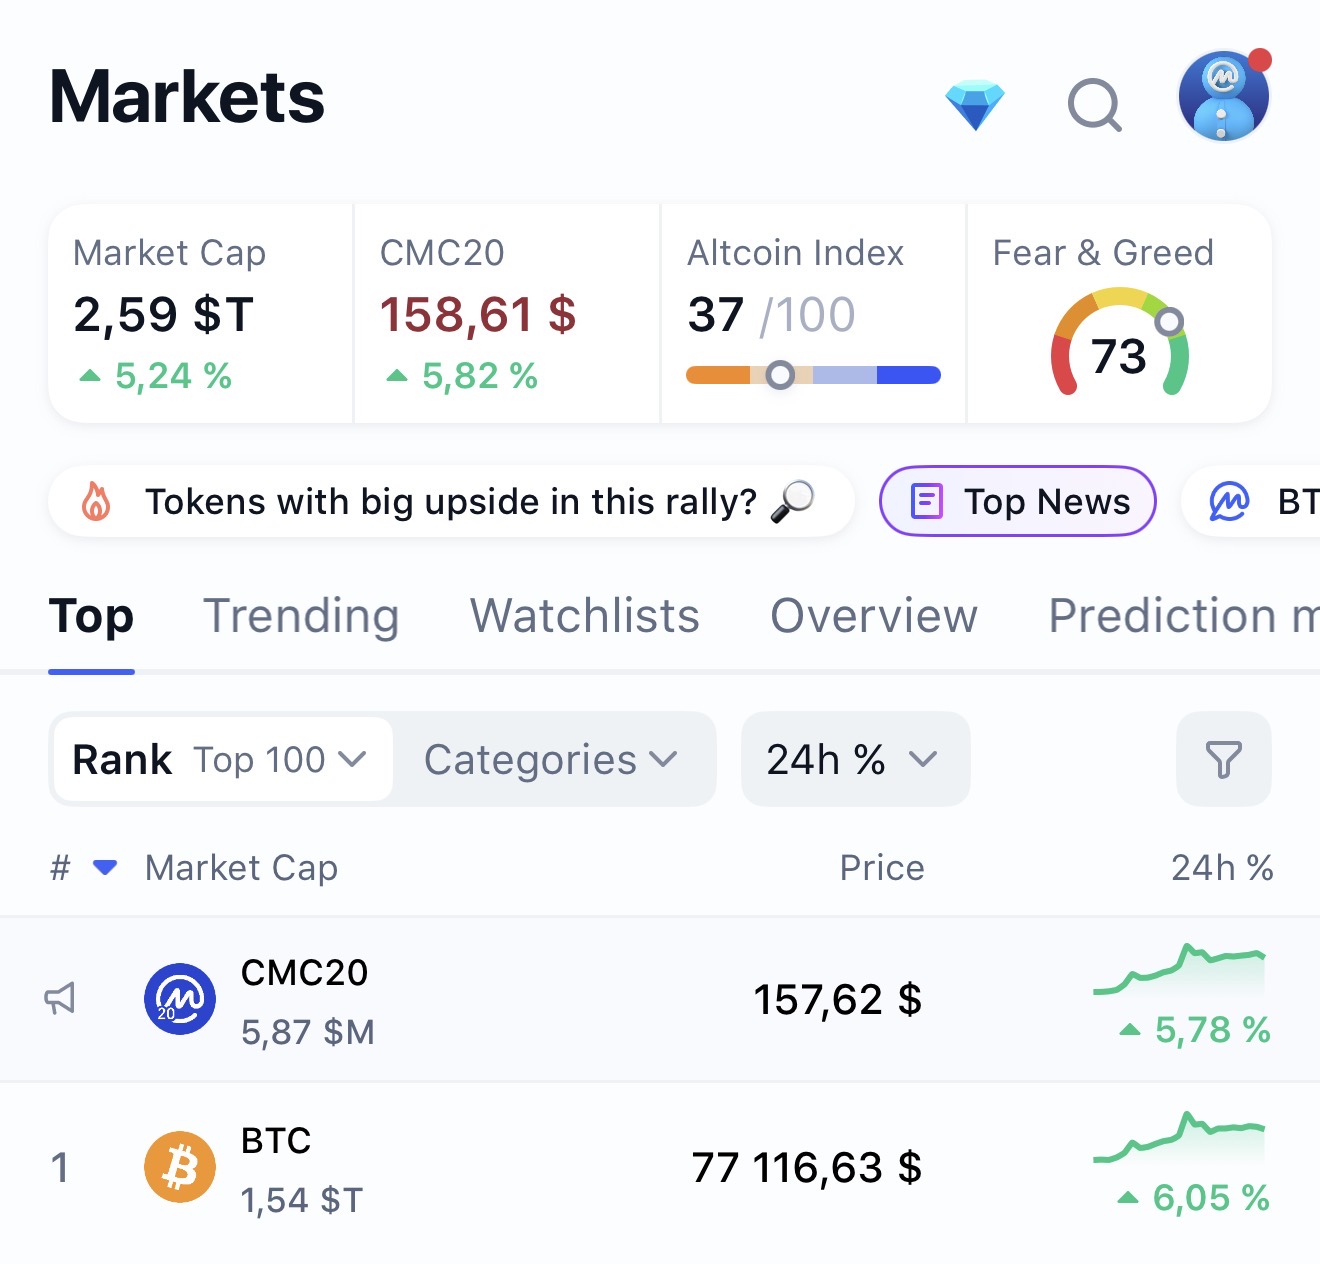
Task: Open search with the magnifier icon
Action: [1095, 105]
